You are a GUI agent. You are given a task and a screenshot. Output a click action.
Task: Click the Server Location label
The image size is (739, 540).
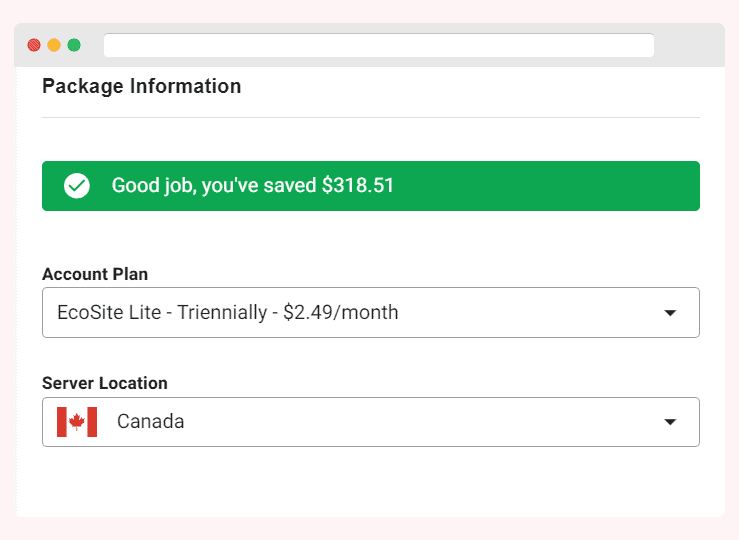tap(105, 383)
